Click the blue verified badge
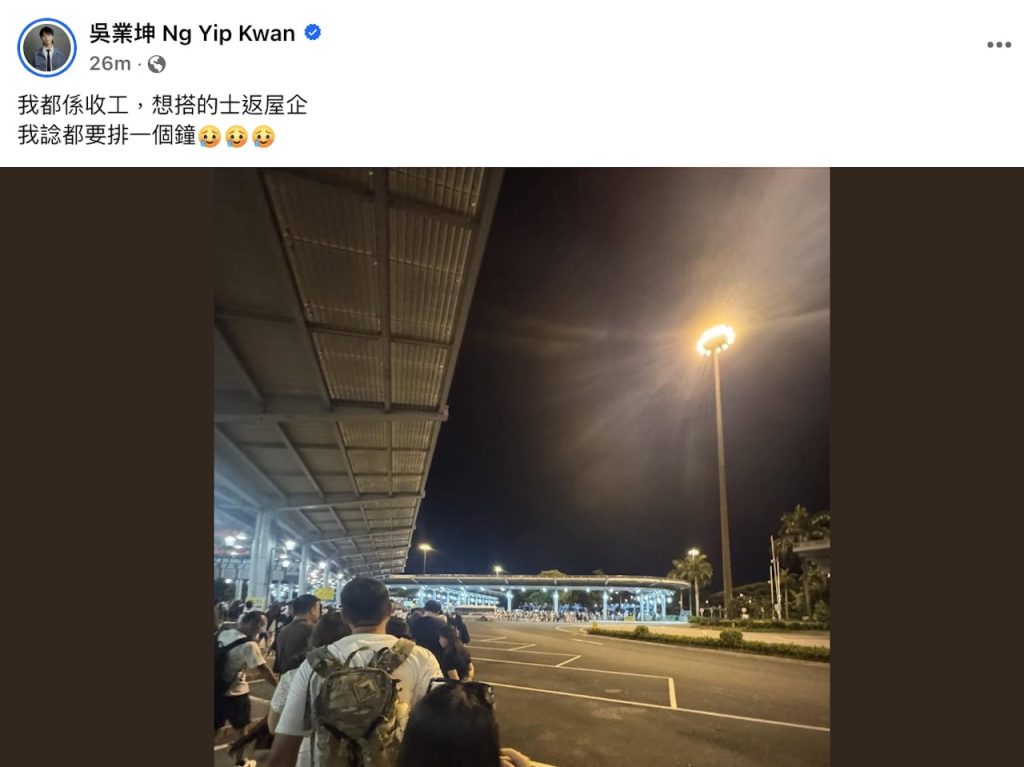The height and width of the screenshot is (767, 1024). pos(313,32)
